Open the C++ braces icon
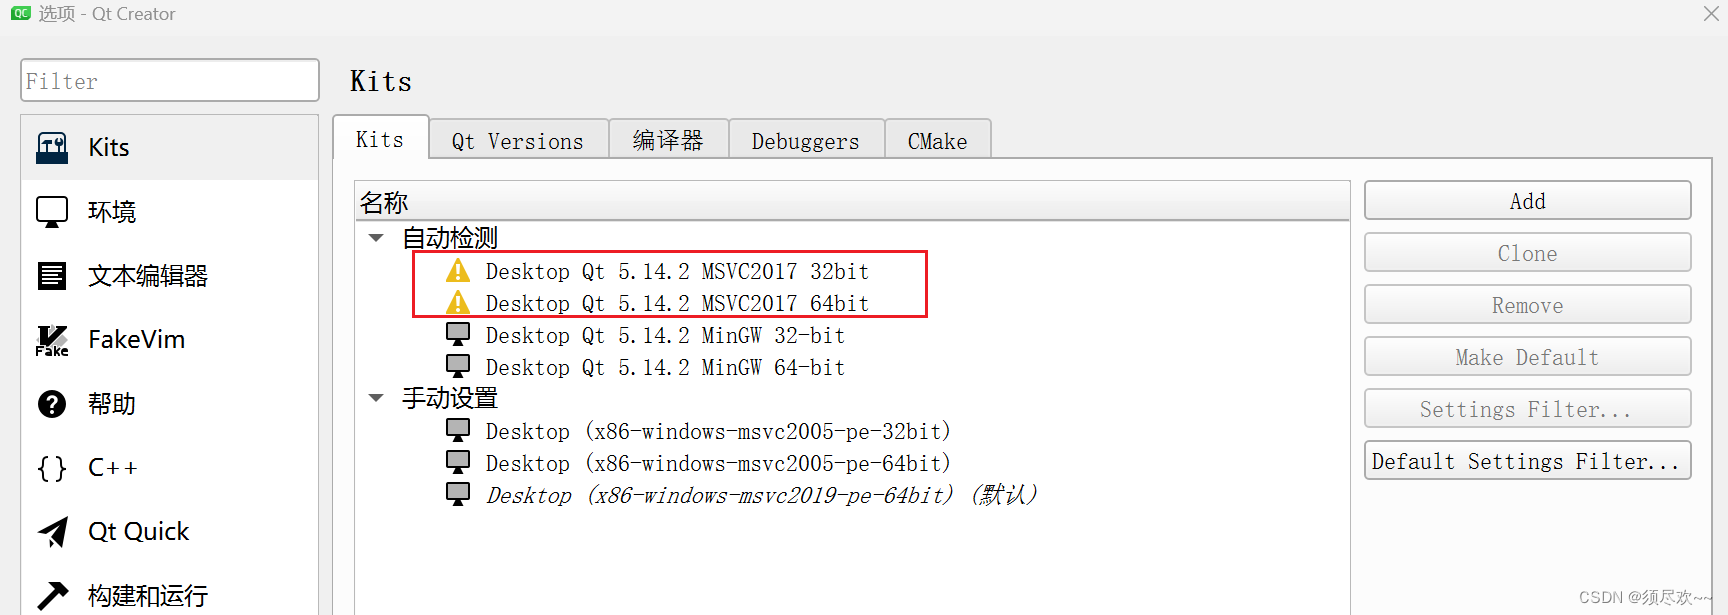This screenshot has height=615, width=1728. point(52,468)
